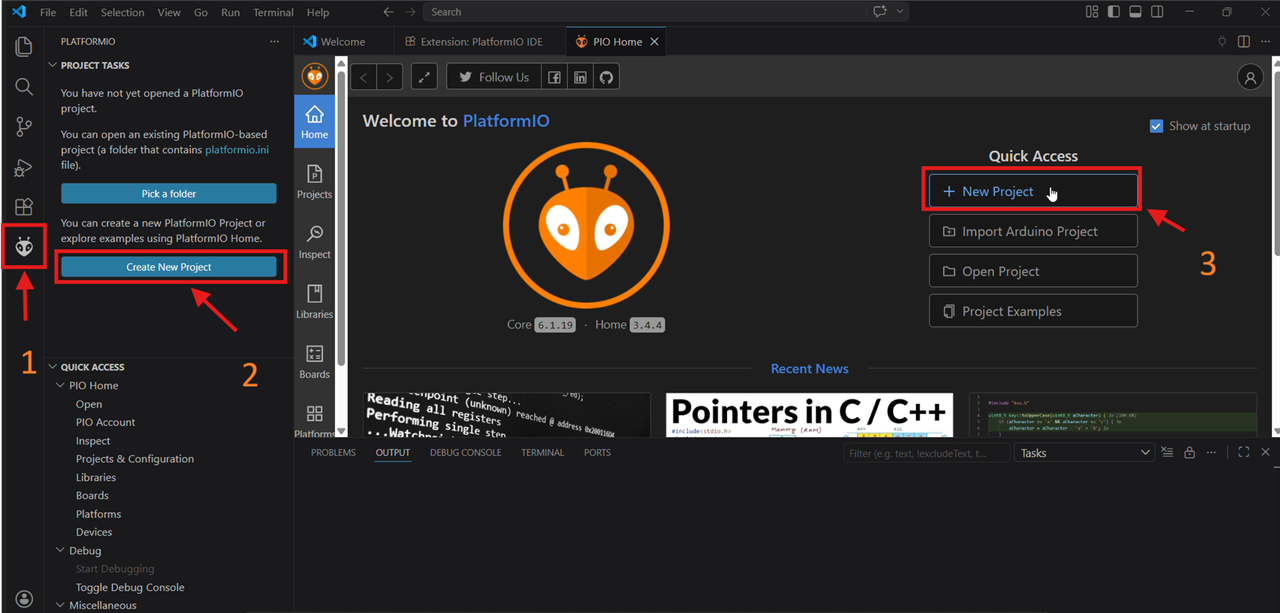Open Projects in PIO Home sidebar
This screenshot has width=1280, height=613.
click(x=314, y=182)
